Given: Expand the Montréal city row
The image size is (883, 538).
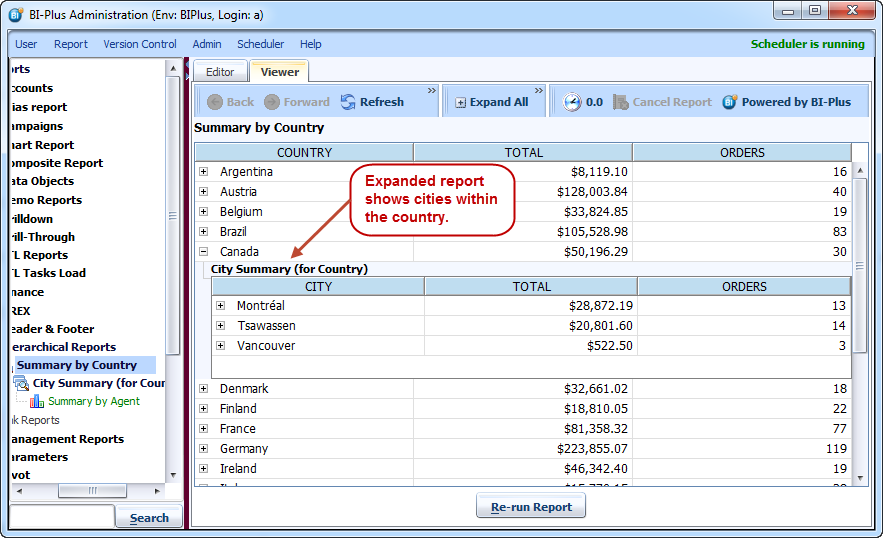Looking at the screenshot, I should (x=220, y=306).
